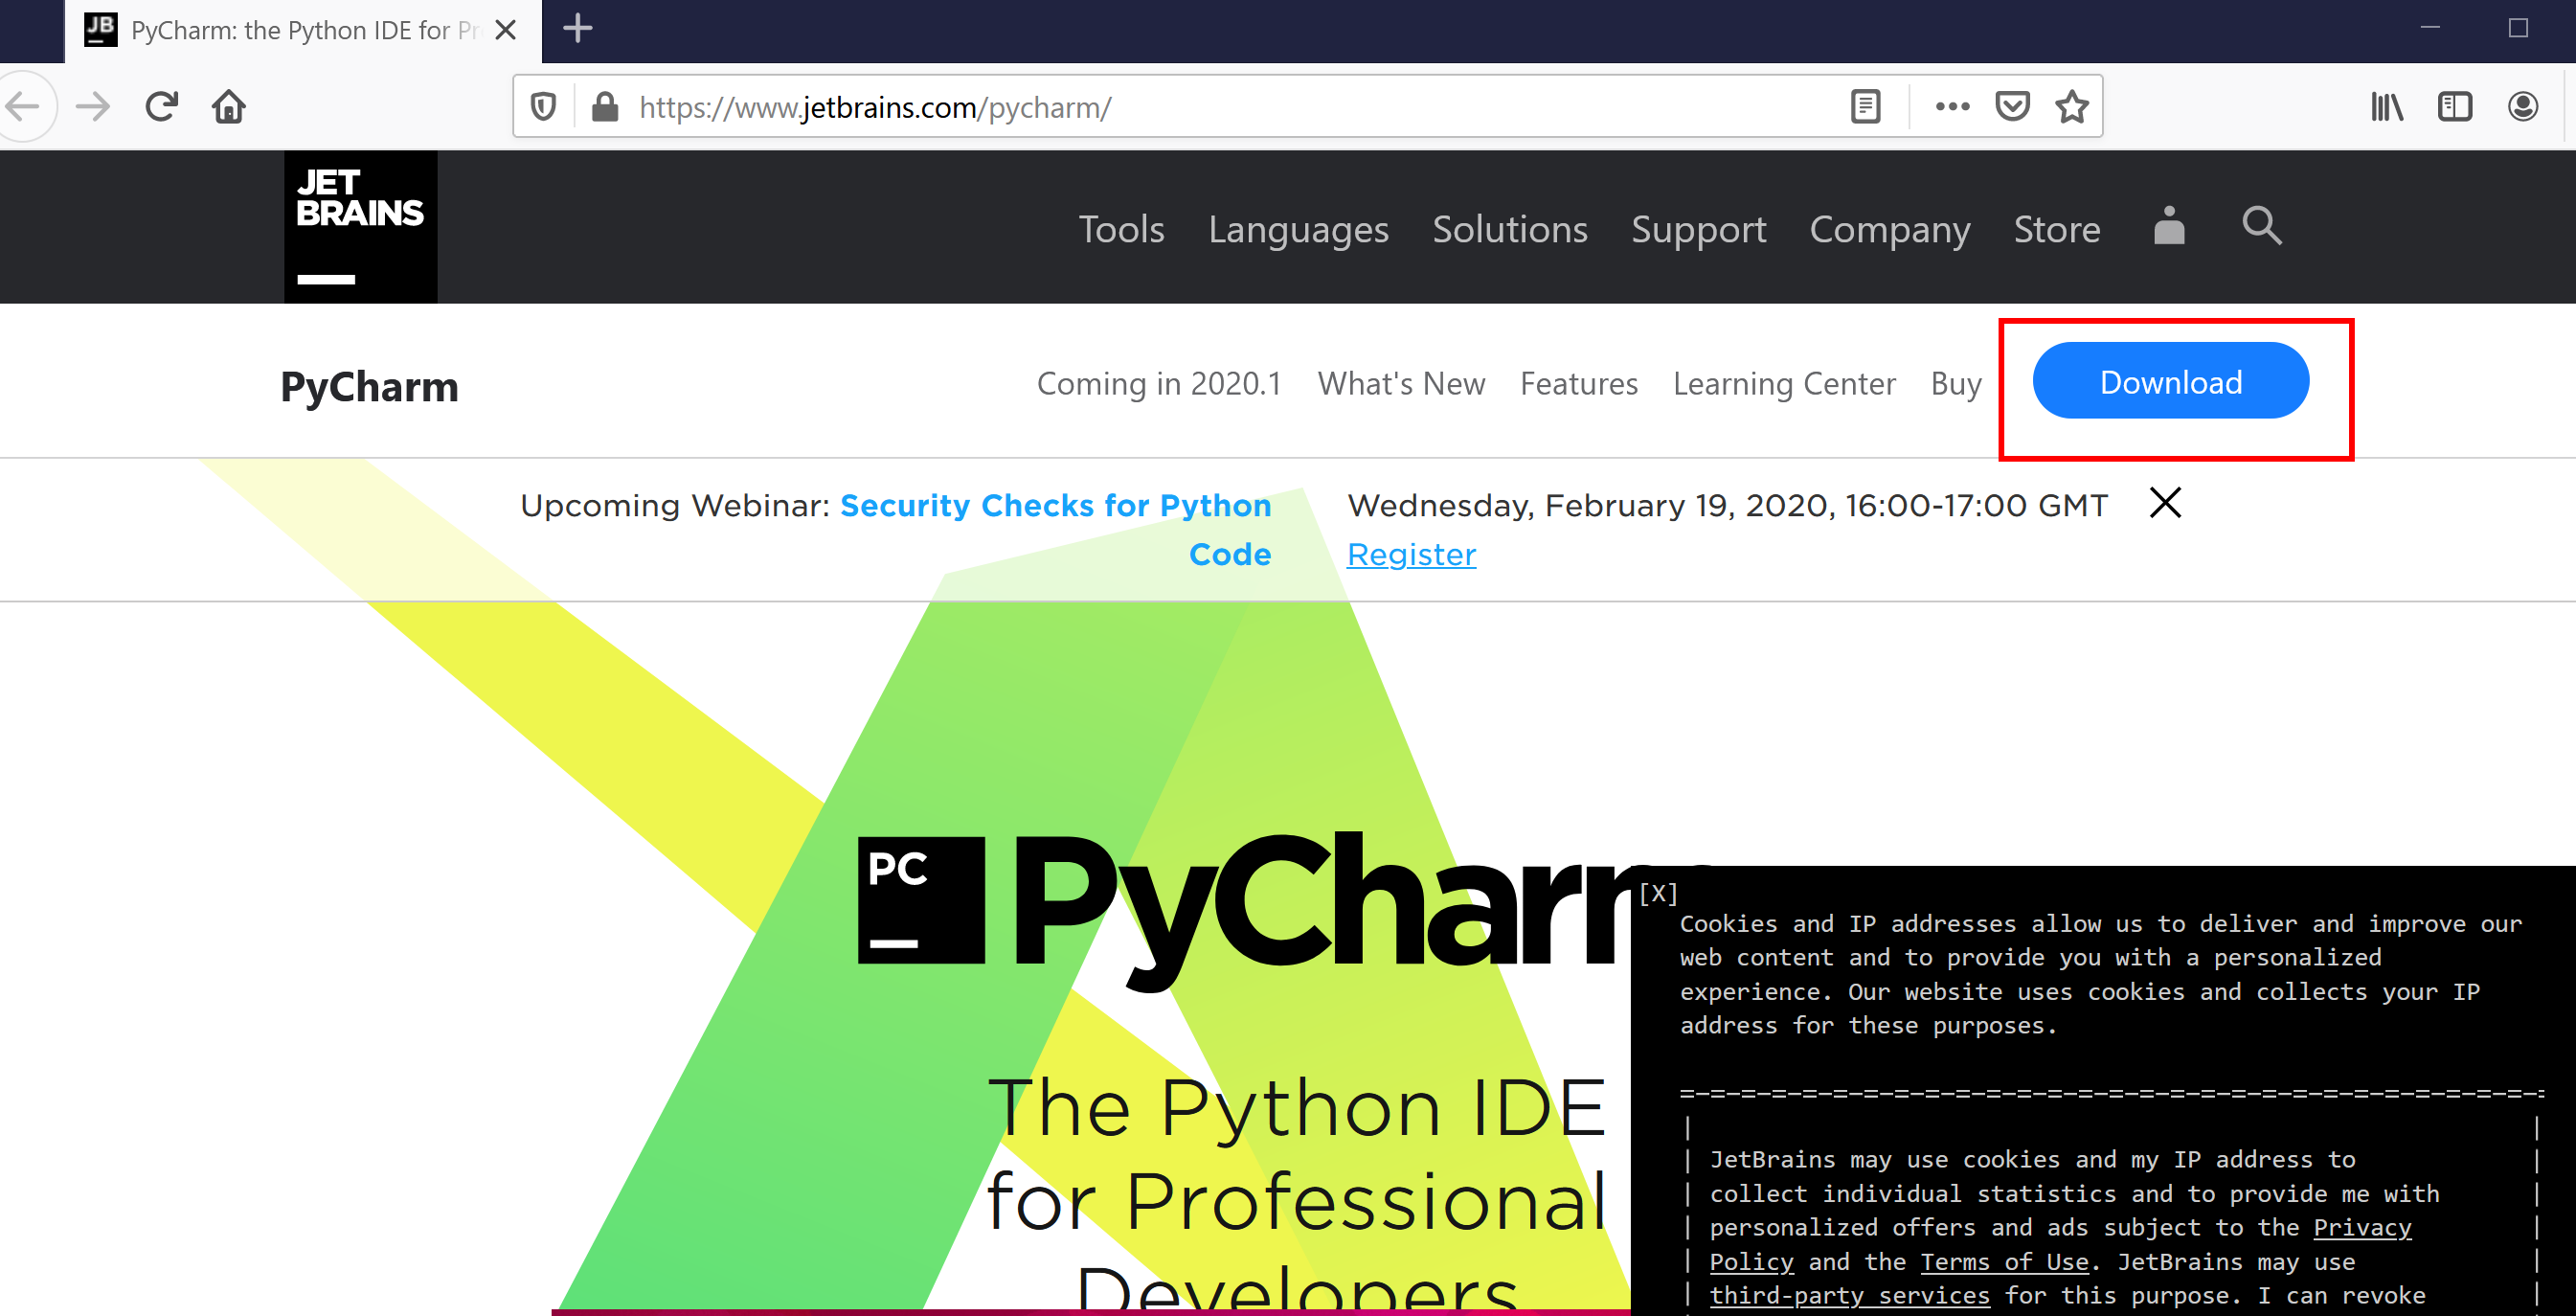Click the PC PyCharm logo square

click(x=921, y=900)
